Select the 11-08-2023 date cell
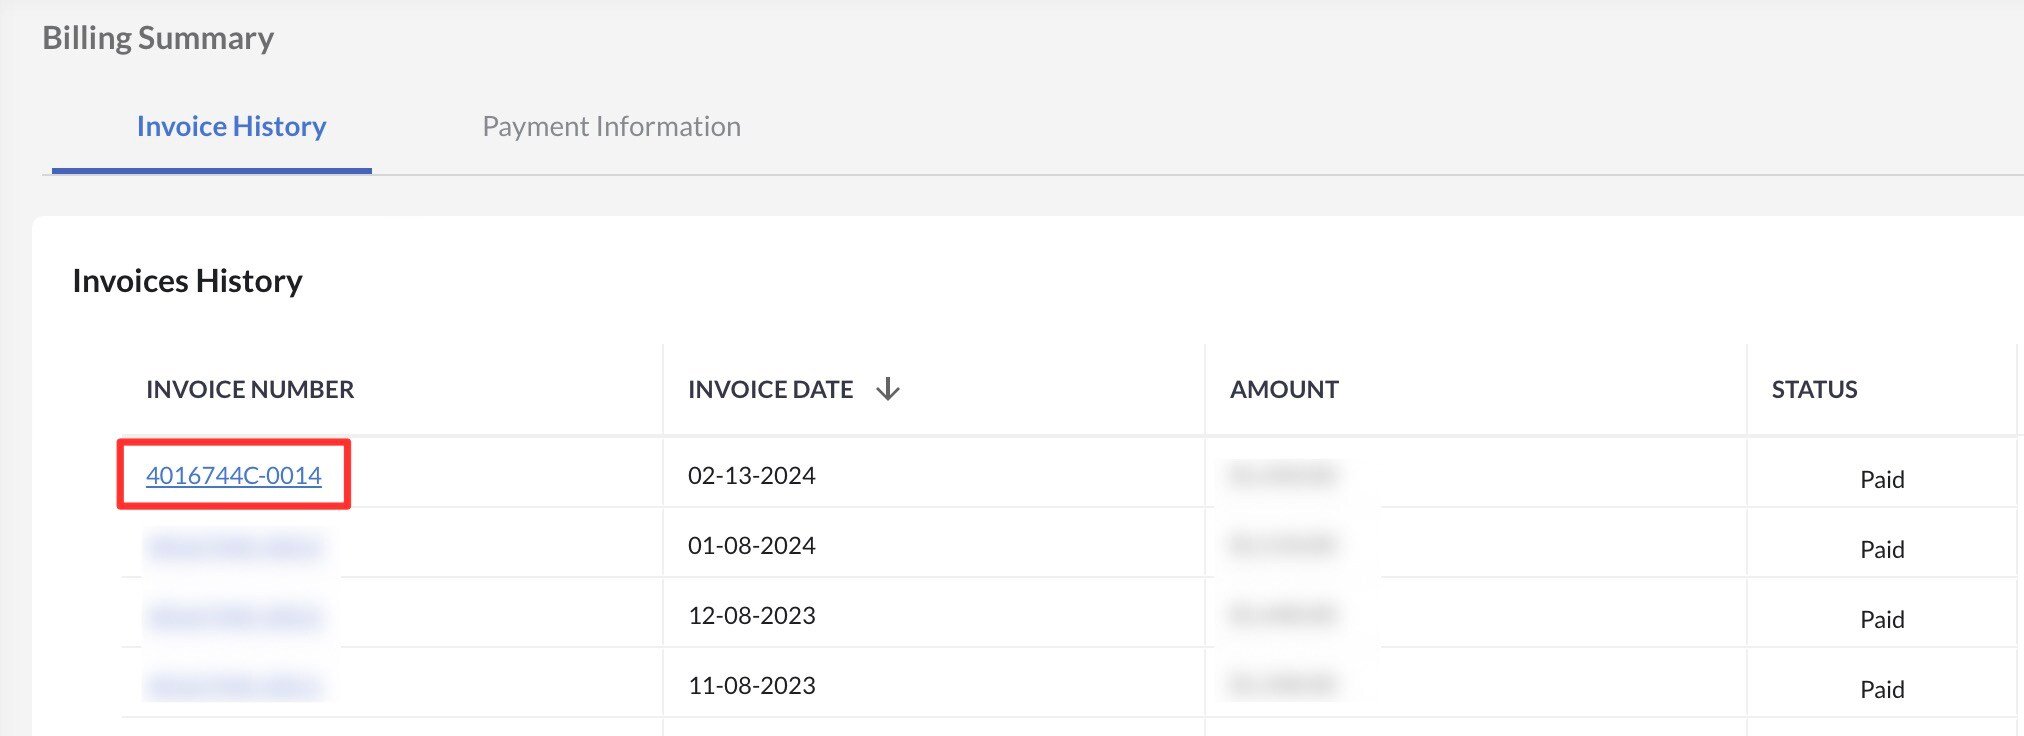 coord(751,686)
